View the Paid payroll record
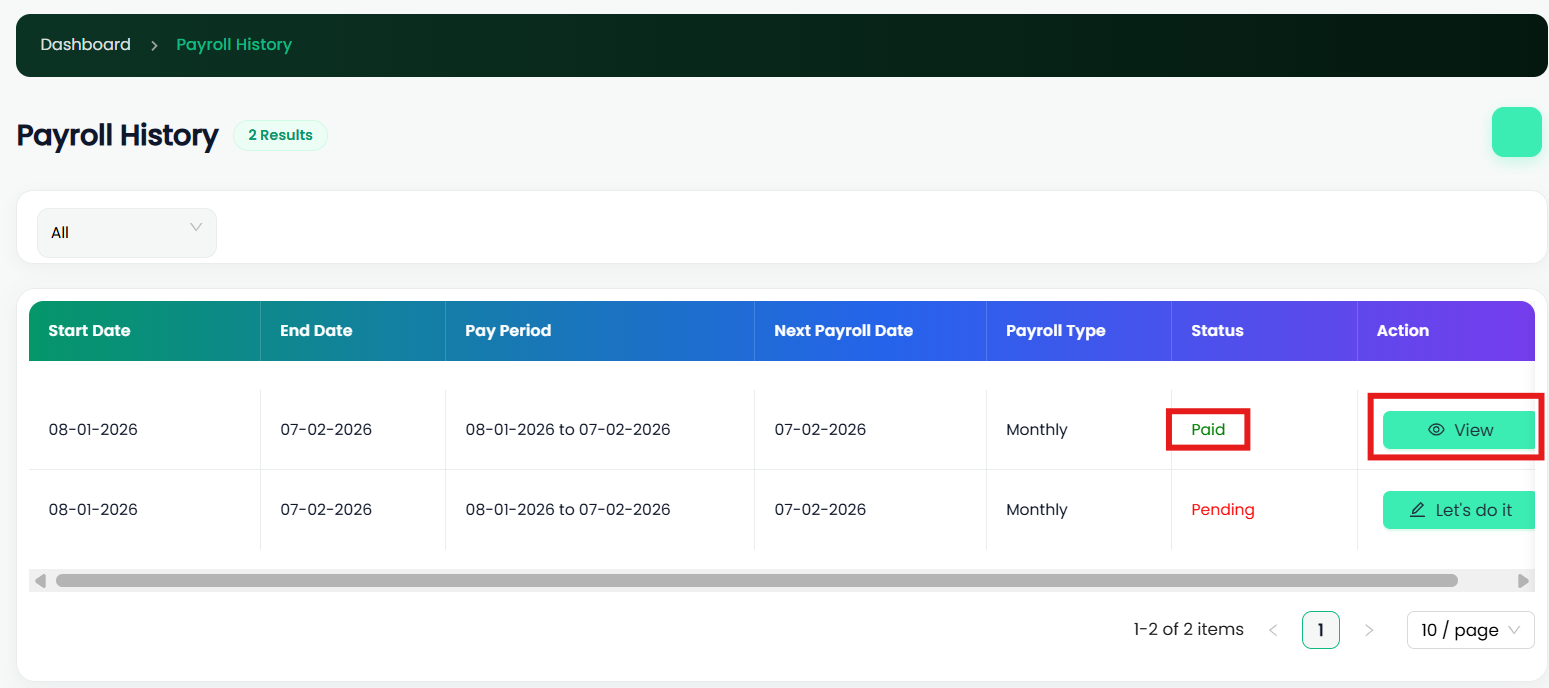Screen dimensions: 1549x688 (1459, 430)
